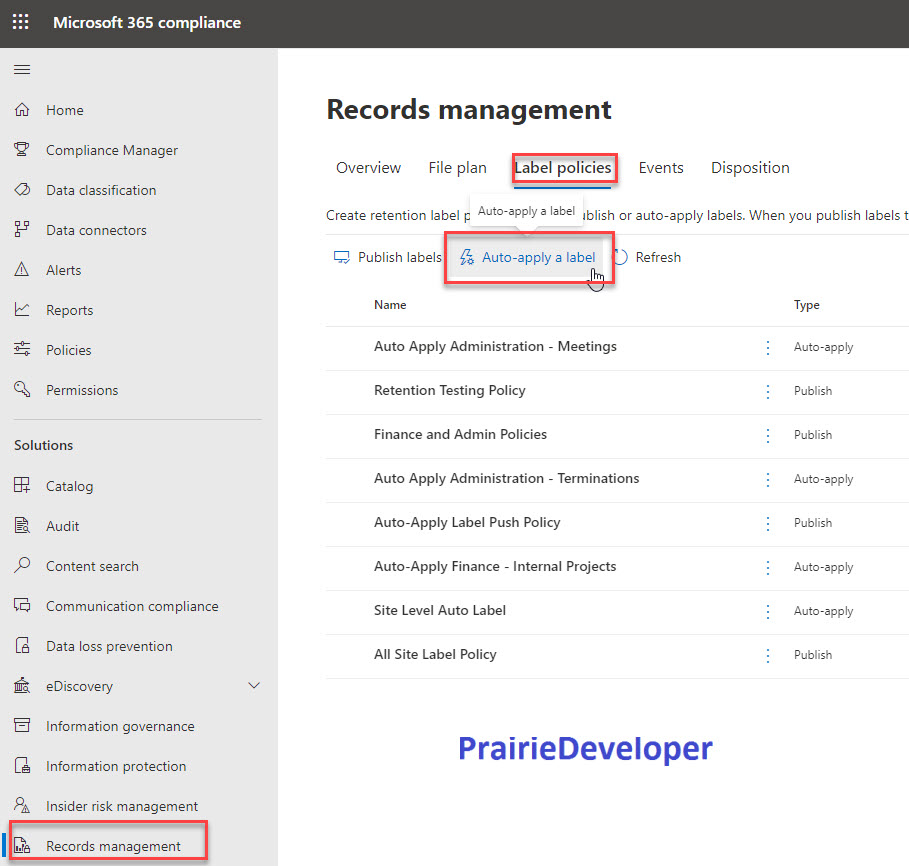This screenshot has width=909, height=866.
Task: Expand the eDiscovery chevron
Action: 254,685
